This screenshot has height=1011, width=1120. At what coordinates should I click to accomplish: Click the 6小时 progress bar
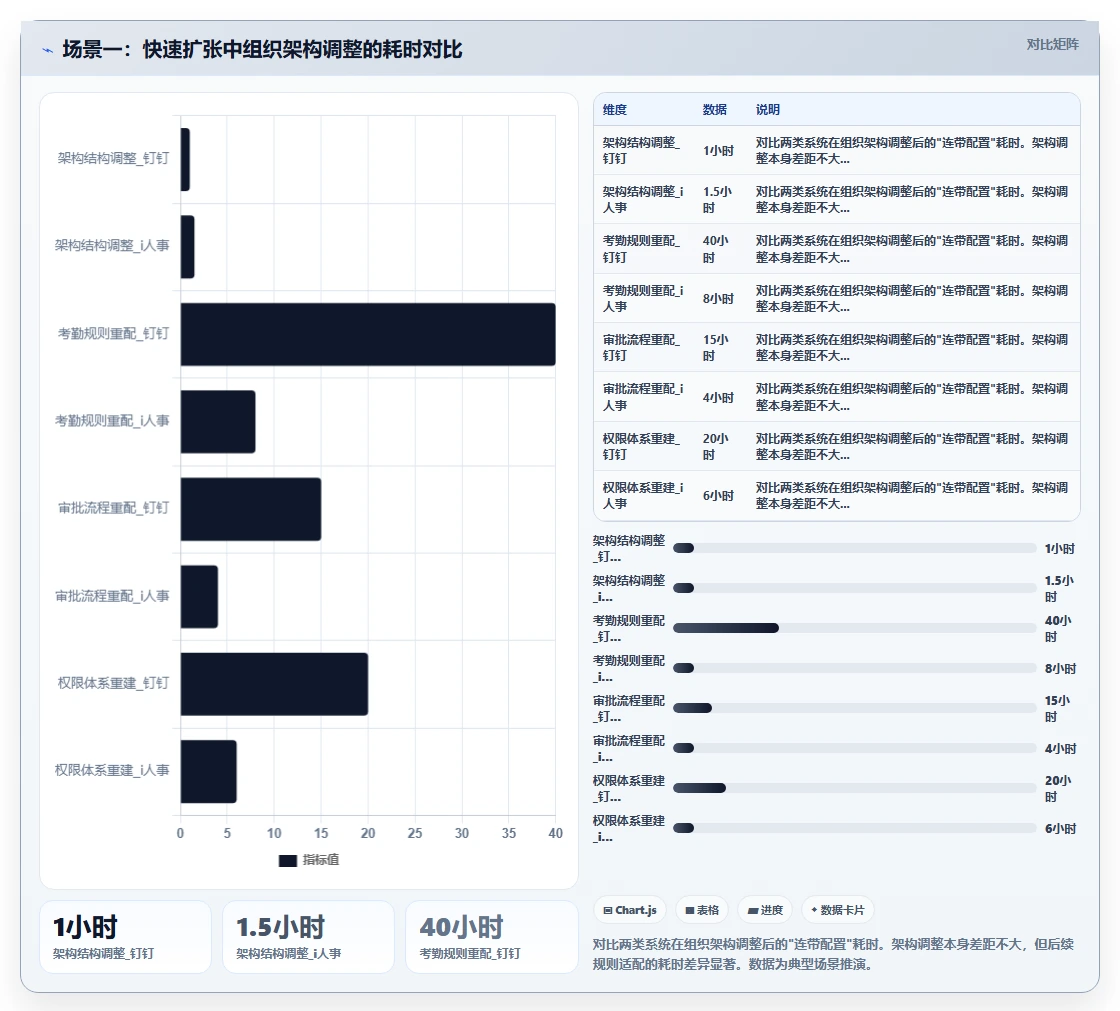854,828
